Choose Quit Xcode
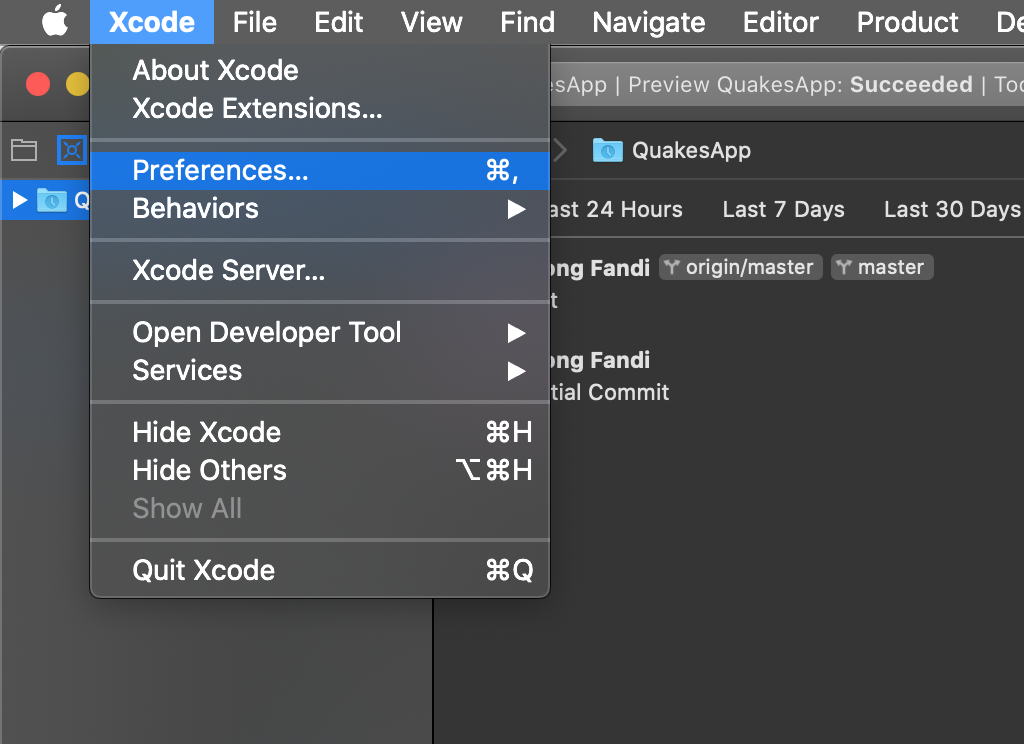 click(203, 570)
